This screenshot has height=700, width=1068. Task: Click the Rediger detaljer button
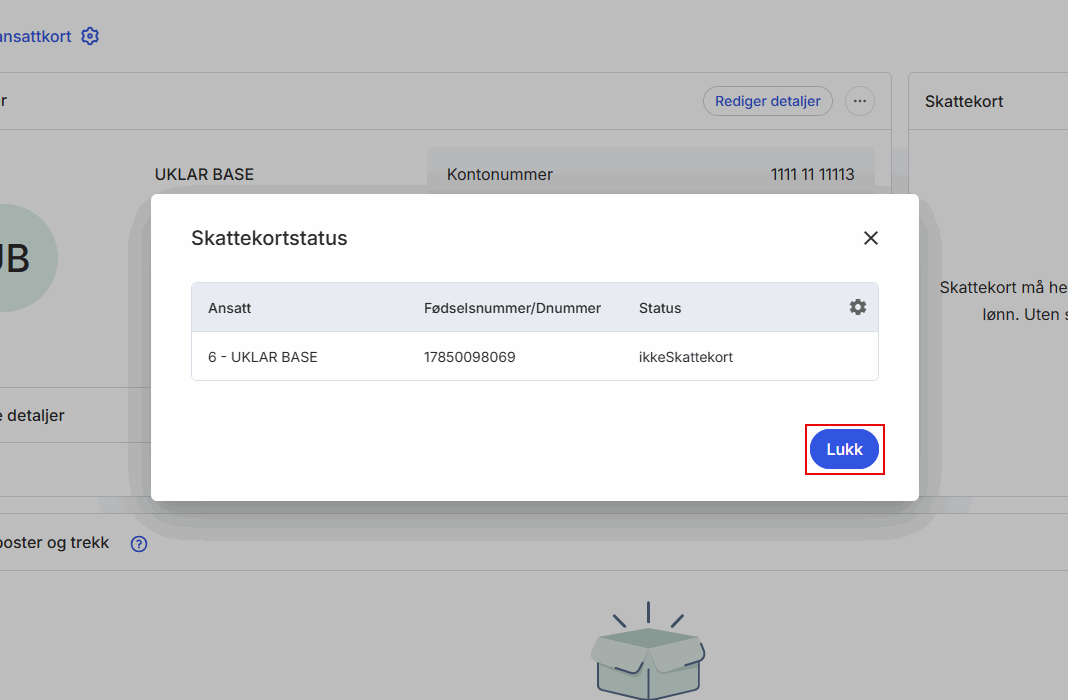point(768,101)
